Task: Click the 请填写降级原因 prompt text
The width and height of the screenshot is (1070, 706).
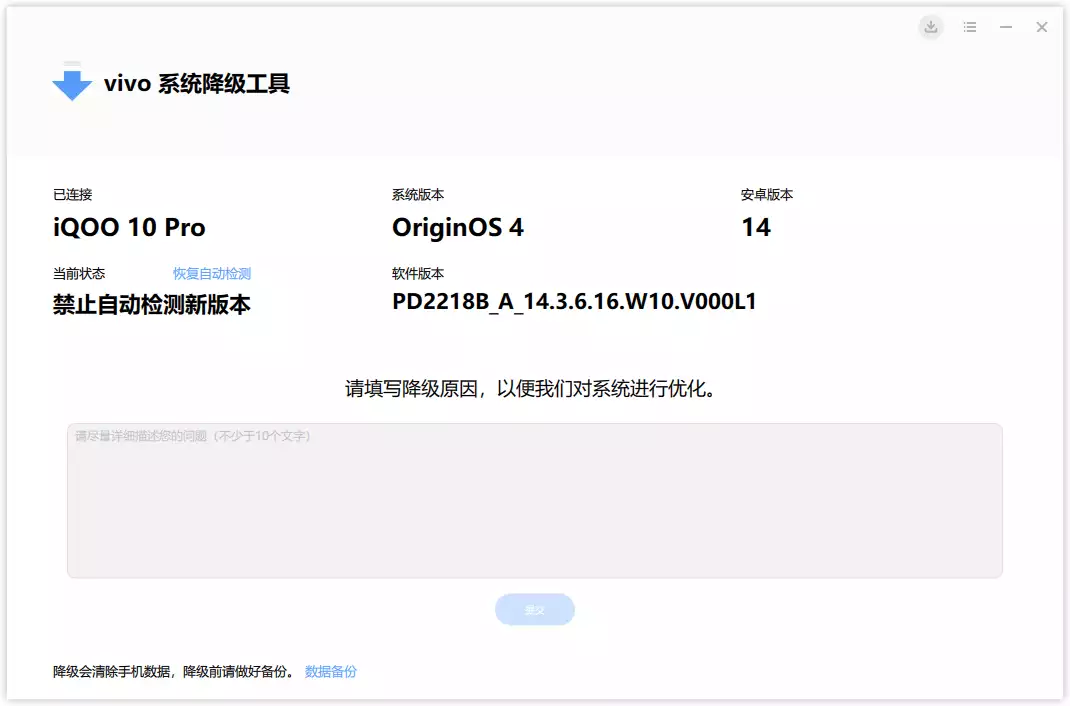Action: coord(531,389)
